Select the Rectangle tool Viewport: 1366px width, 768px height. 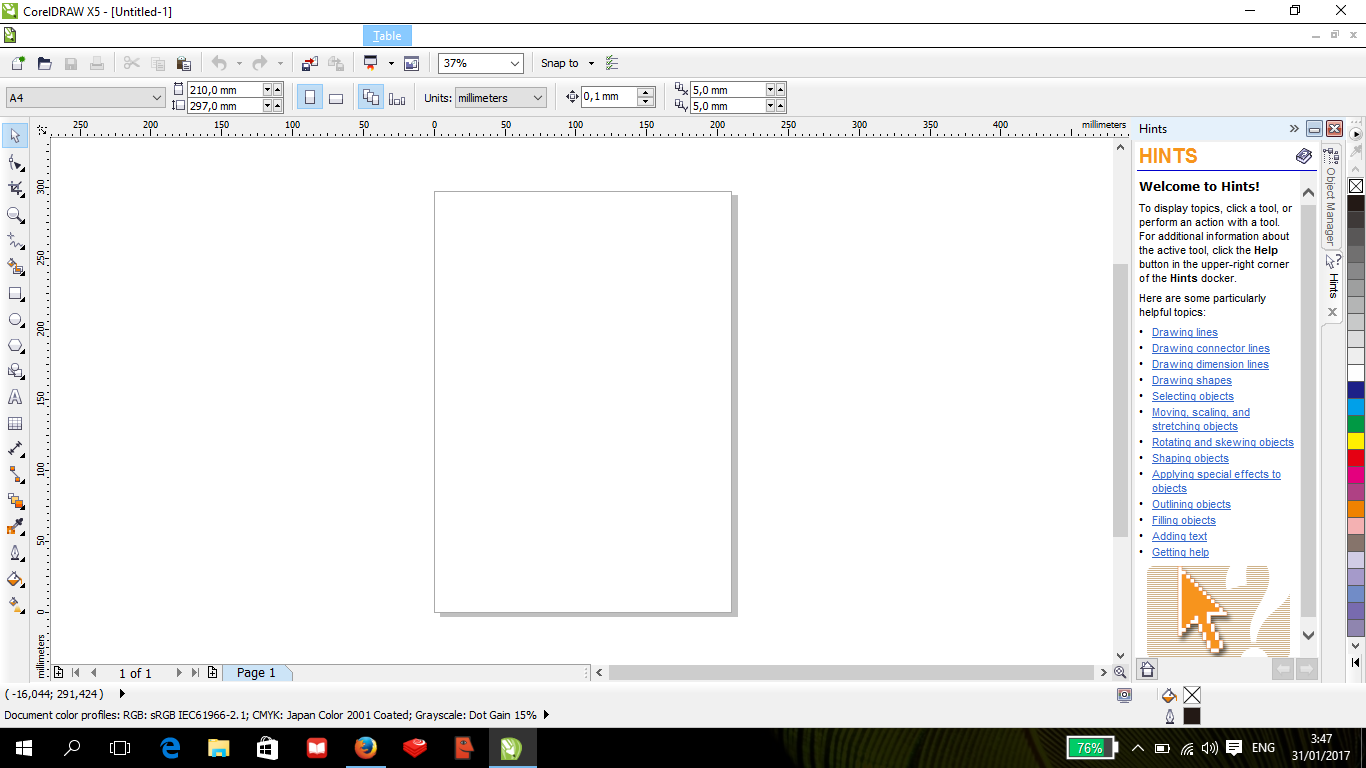(x=16, y=293)
